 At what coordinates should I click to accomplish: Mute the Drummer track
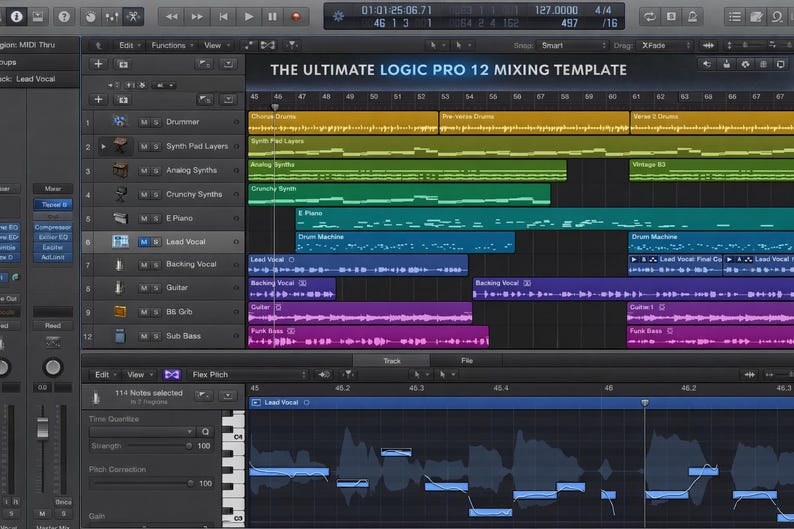(x=144, y=123)
